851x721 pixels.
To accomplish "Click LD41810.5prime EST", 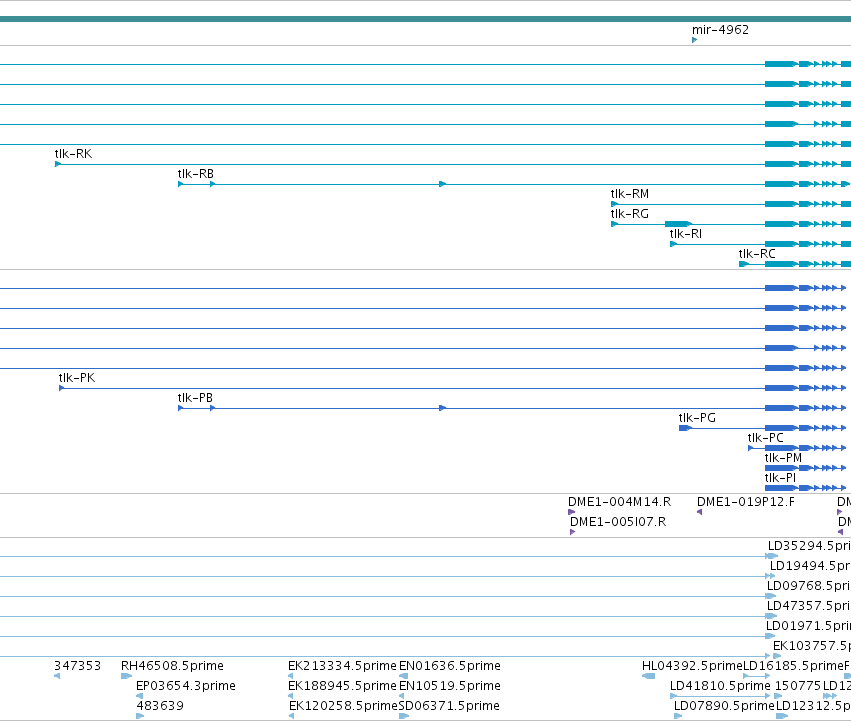I will pyautogui.click(x=720, y=686).
